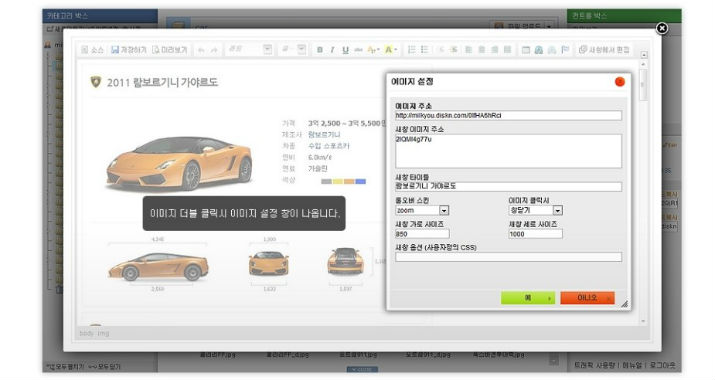Click the Lamborghini shield logo beside the title

[x=96, y=82]
